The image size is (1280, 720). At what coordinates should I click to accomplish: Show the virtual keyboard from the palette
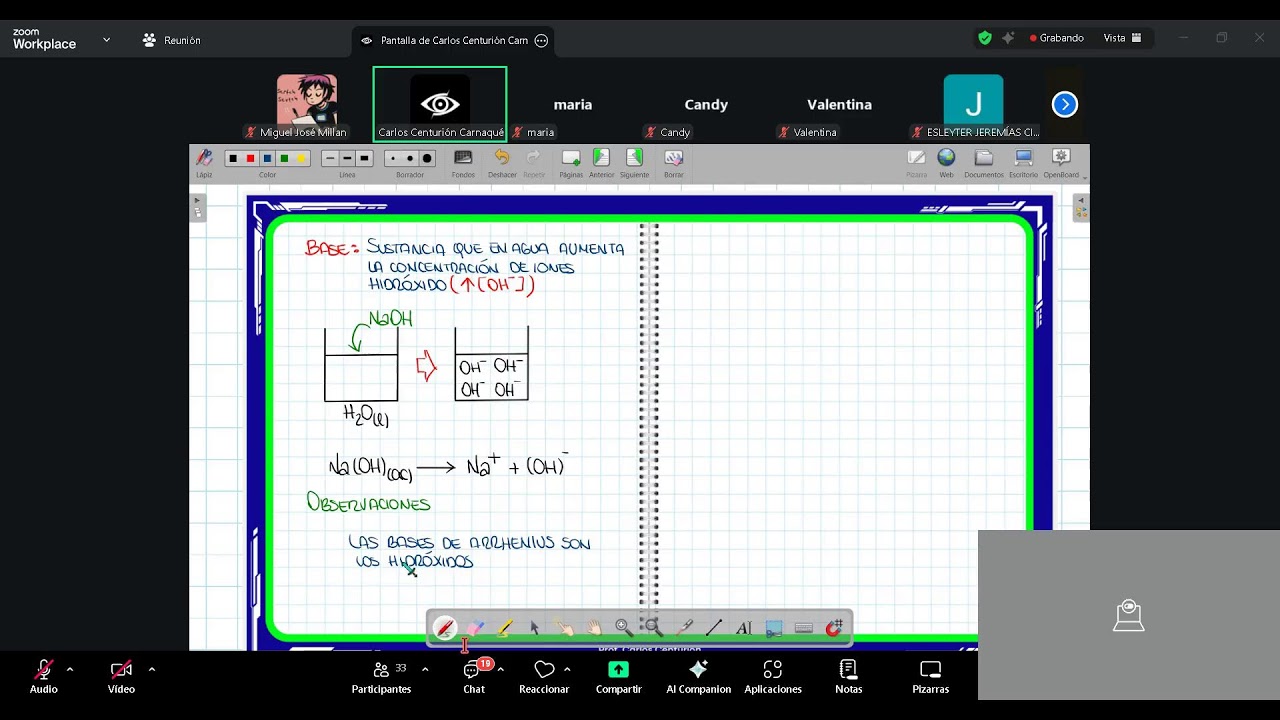804,628
